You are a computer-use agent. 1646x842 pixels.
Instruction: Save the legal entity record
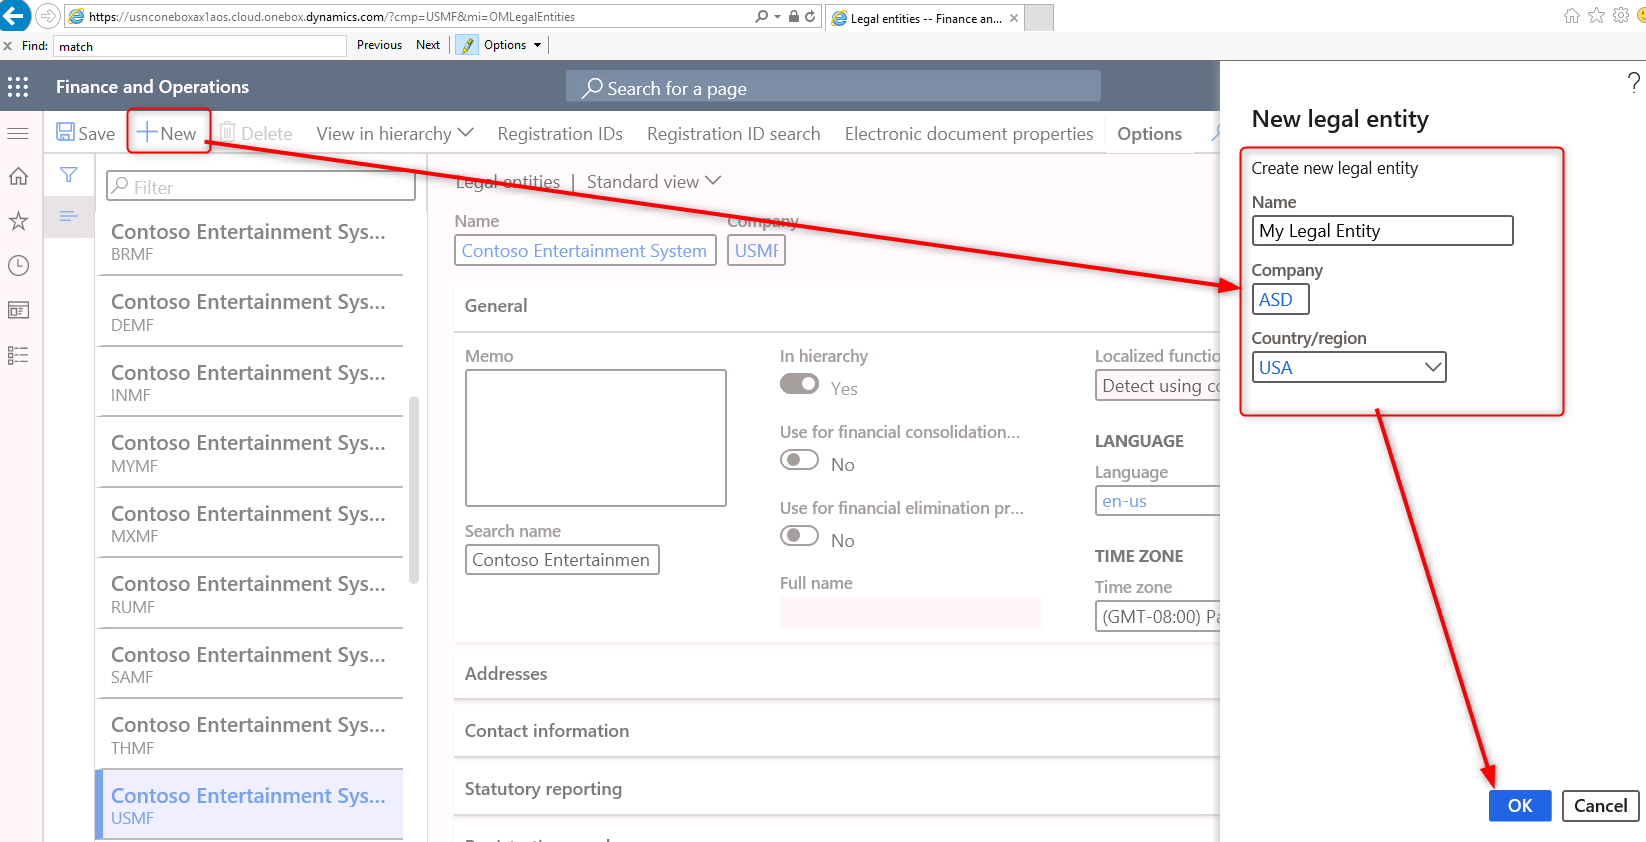[x=86, y=133]
